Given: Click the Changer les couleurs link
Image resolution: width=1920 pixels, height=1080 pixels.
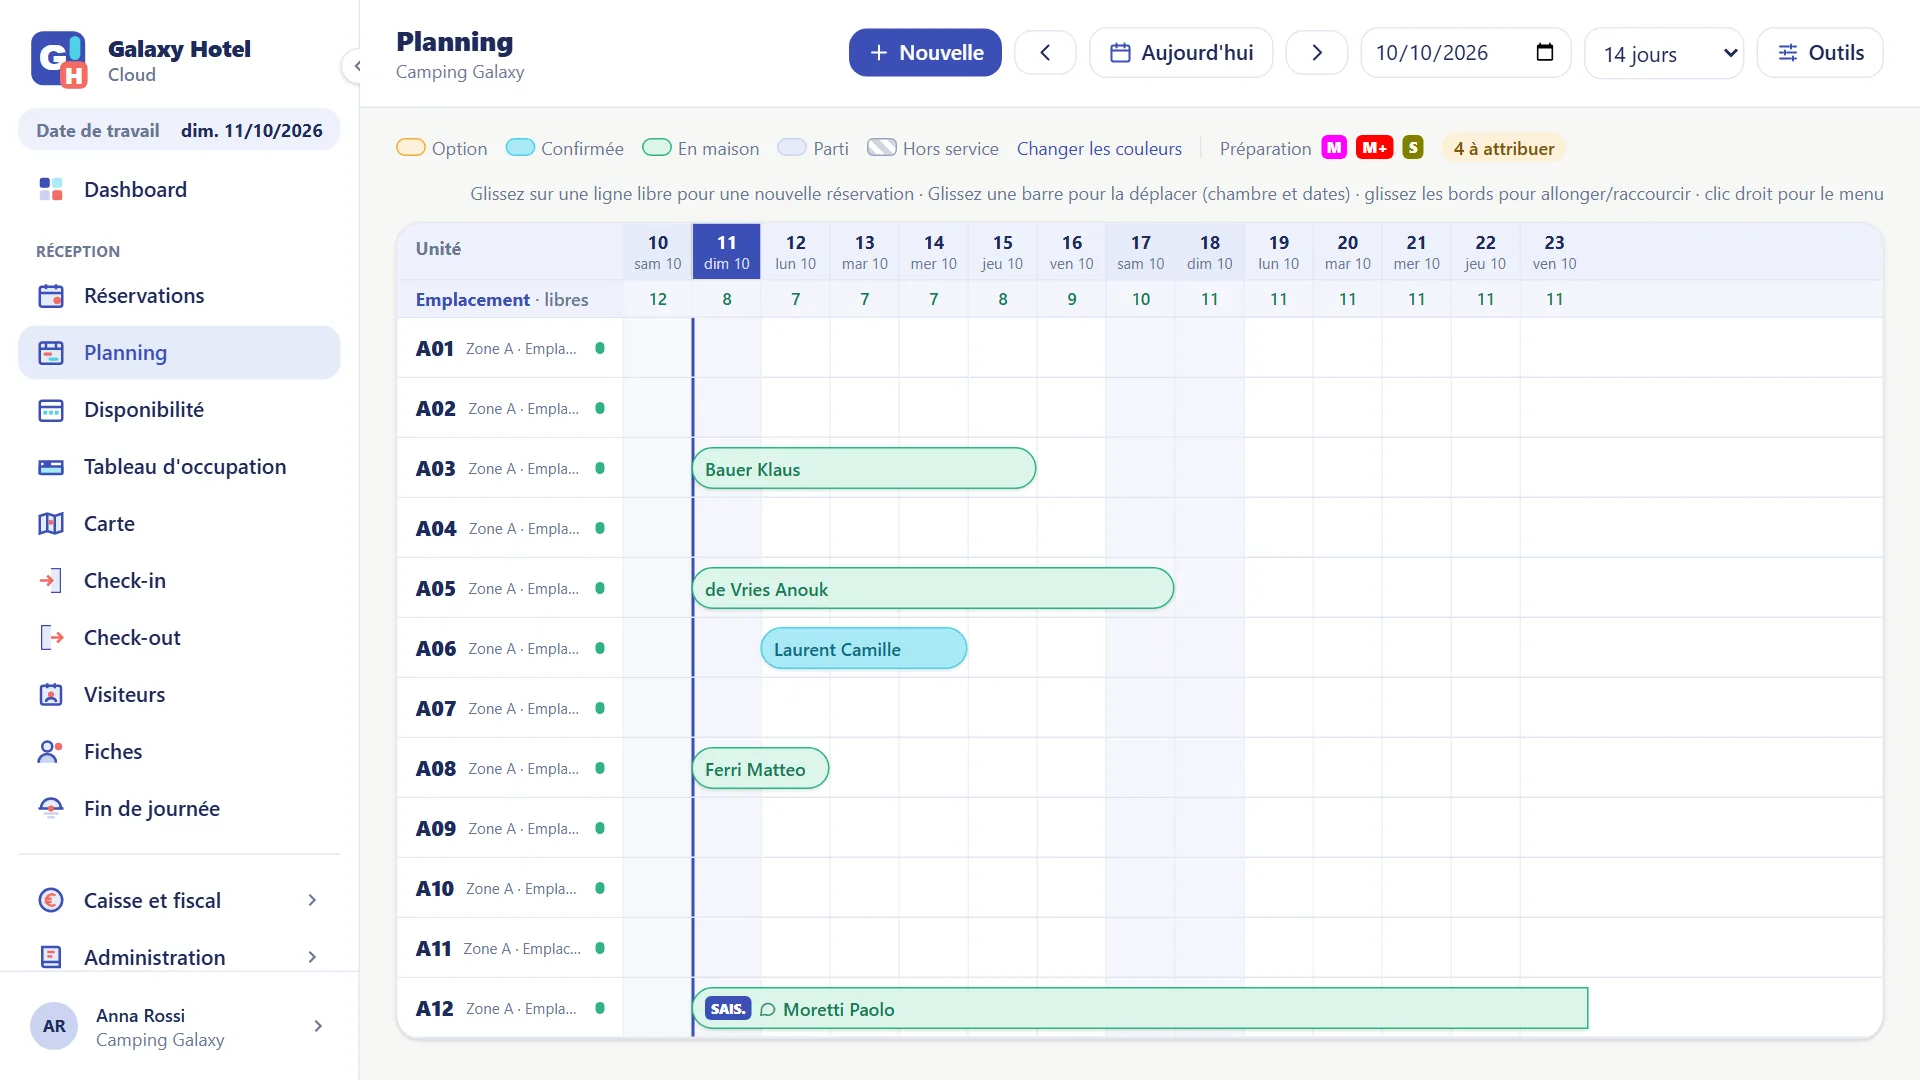Looking at the screenshot, I should (x=1099, y=149).
